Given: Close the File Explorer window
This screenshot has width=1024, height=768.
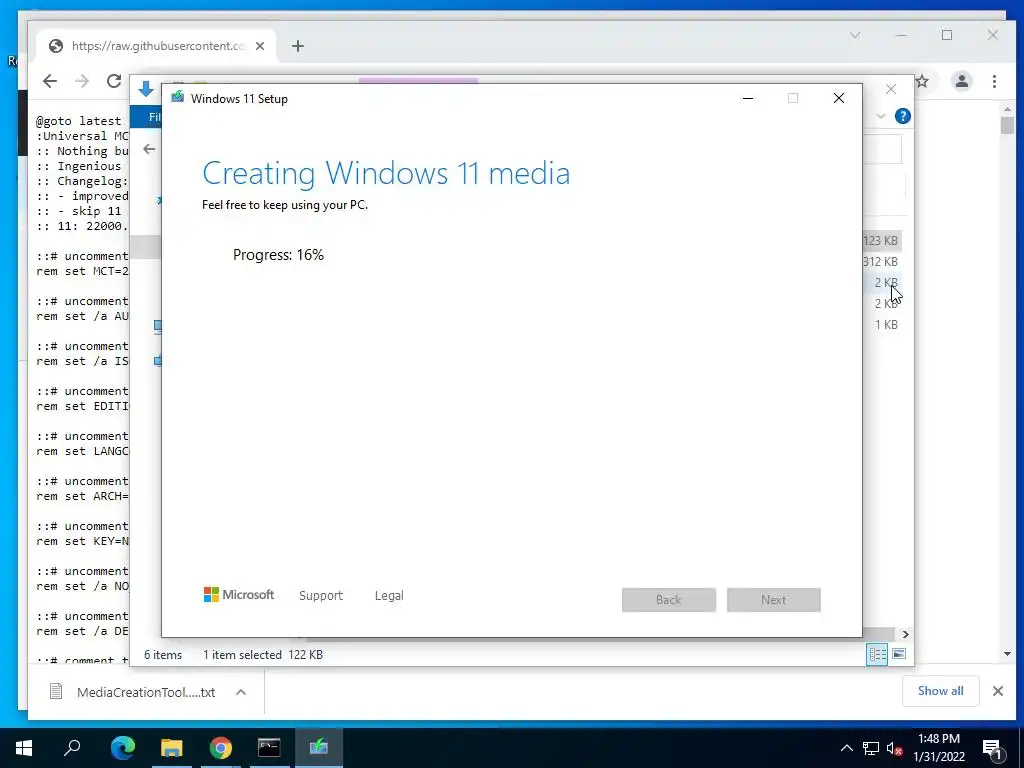Looking at the screenshot, I should (891, 89).
